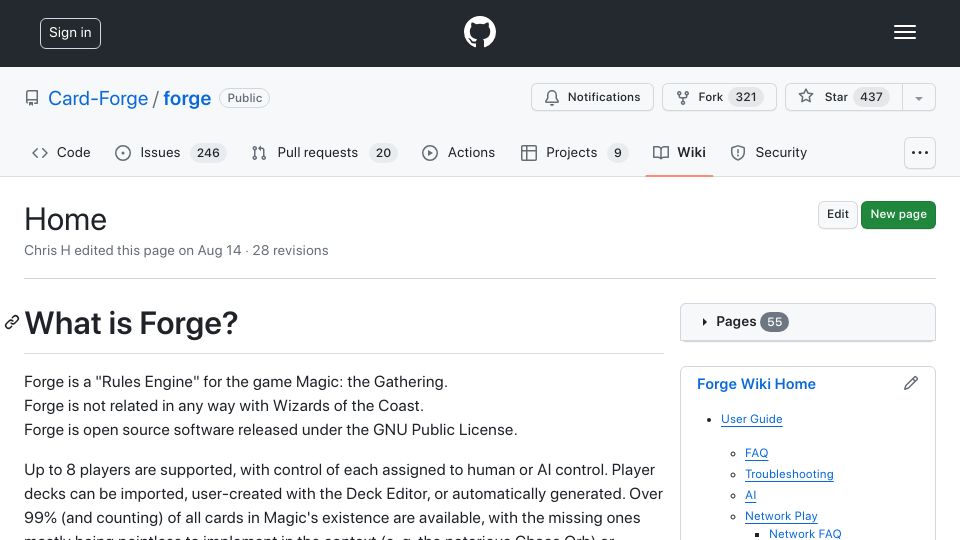Open the AI sidebar link
This screenshot has width=960, height=540.
[x=750, y=495]
